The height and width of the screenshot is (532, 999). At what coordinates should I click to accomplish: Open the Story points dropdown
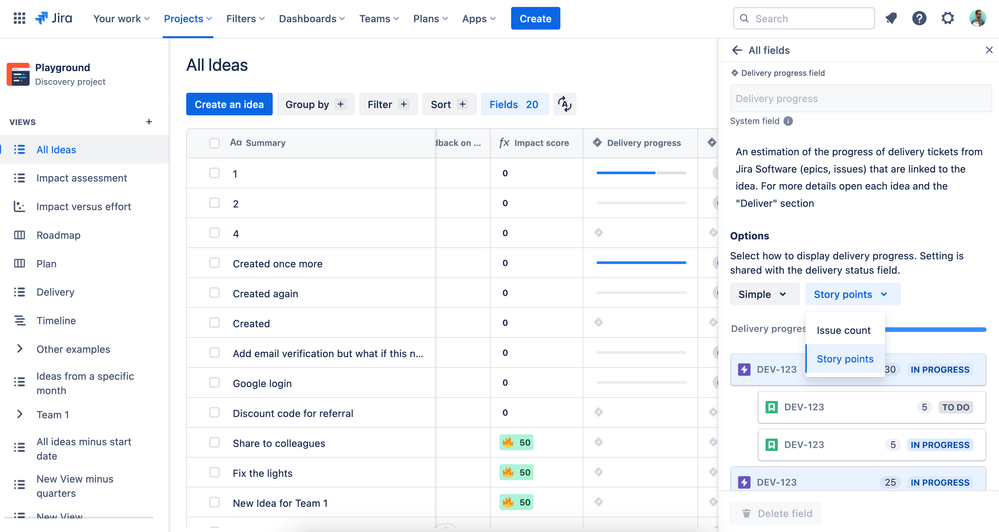point(851,294)
